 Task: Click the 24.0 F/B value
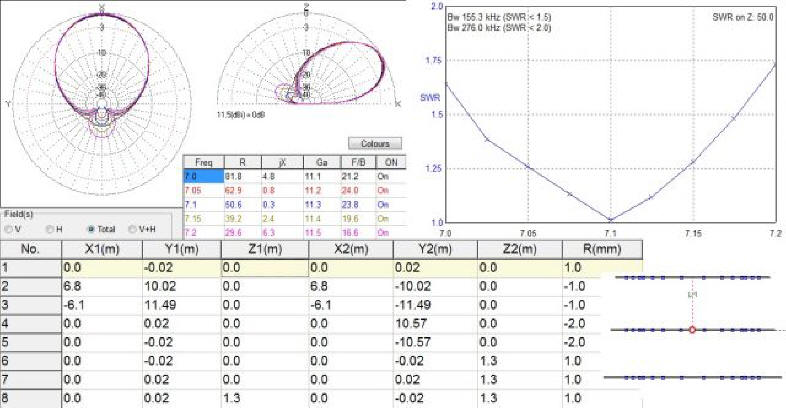pyautogui.click(x=350, y=190)
